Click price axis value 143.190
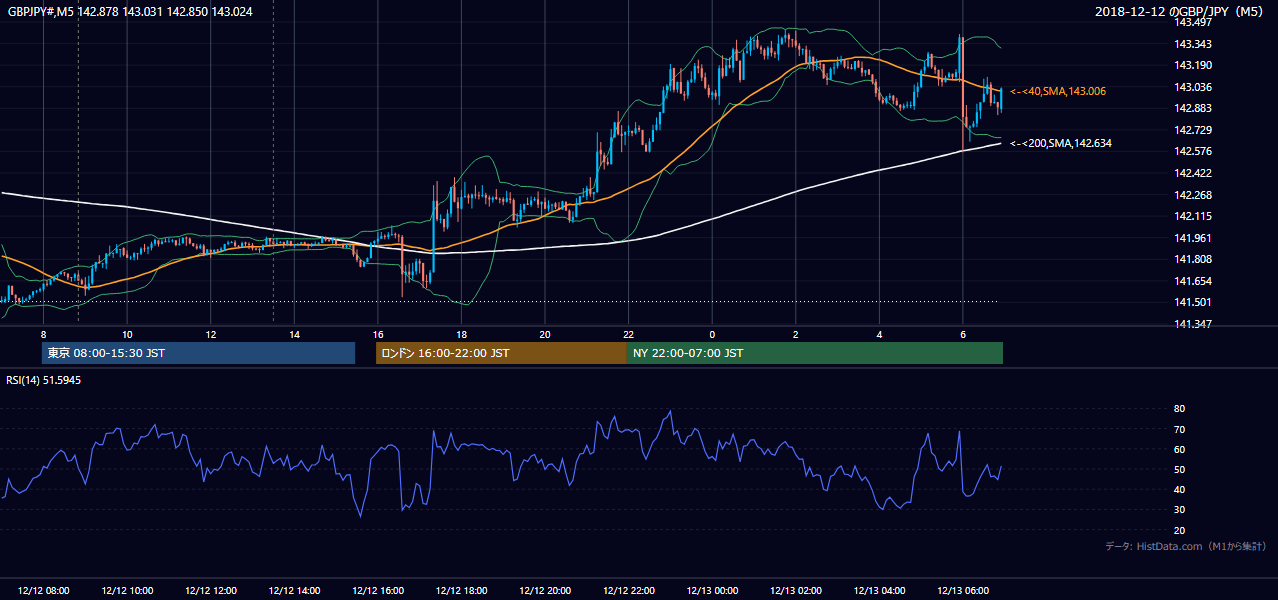 click(x=1193, y=65)
